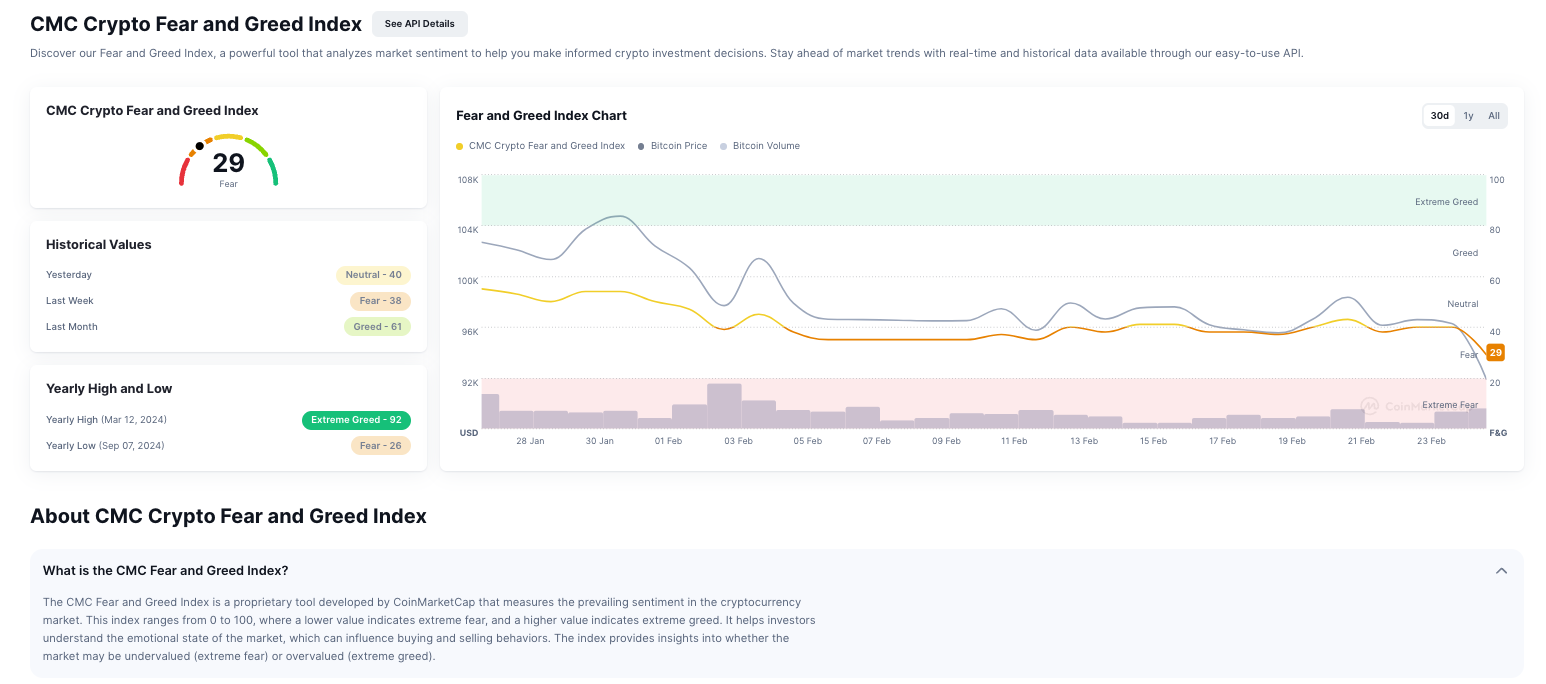Select the 30d chart range tab

(x=1439, y=116)
